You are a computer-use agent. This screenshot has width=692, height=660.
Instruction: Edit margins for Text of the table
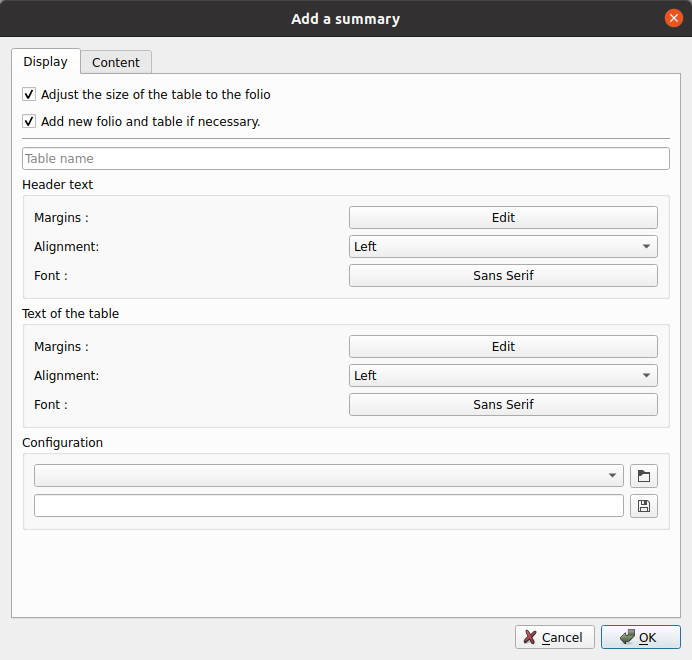coord(503,347)
